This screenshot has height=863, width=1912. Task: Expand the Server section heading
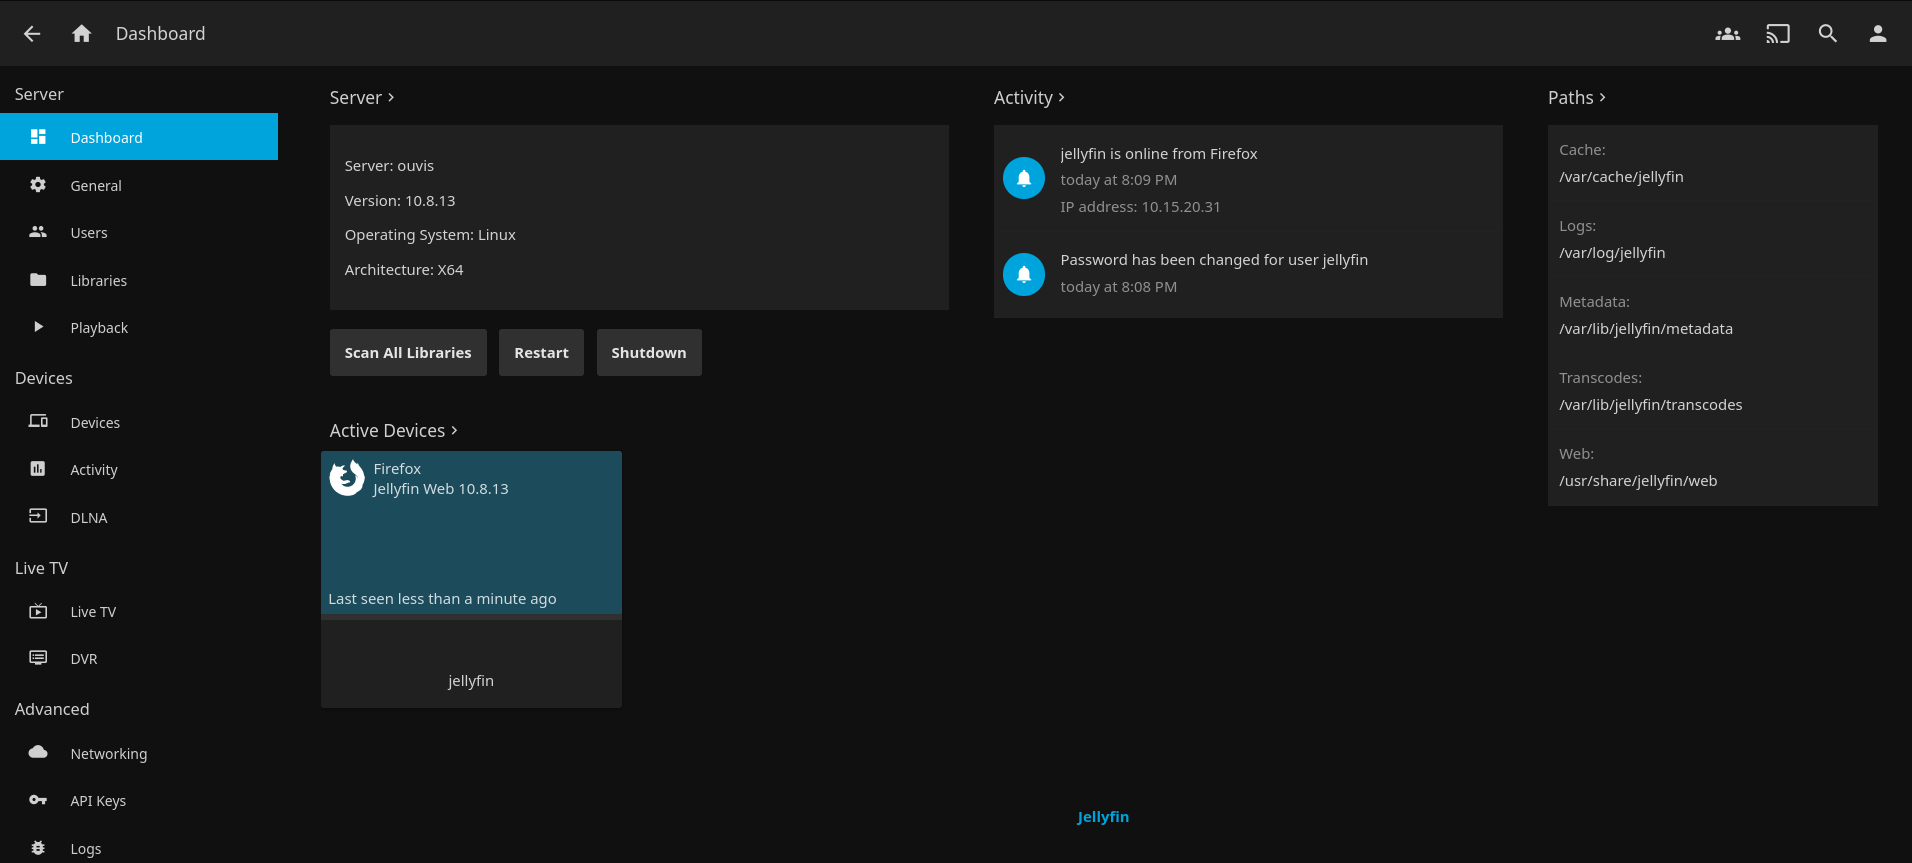362,97
